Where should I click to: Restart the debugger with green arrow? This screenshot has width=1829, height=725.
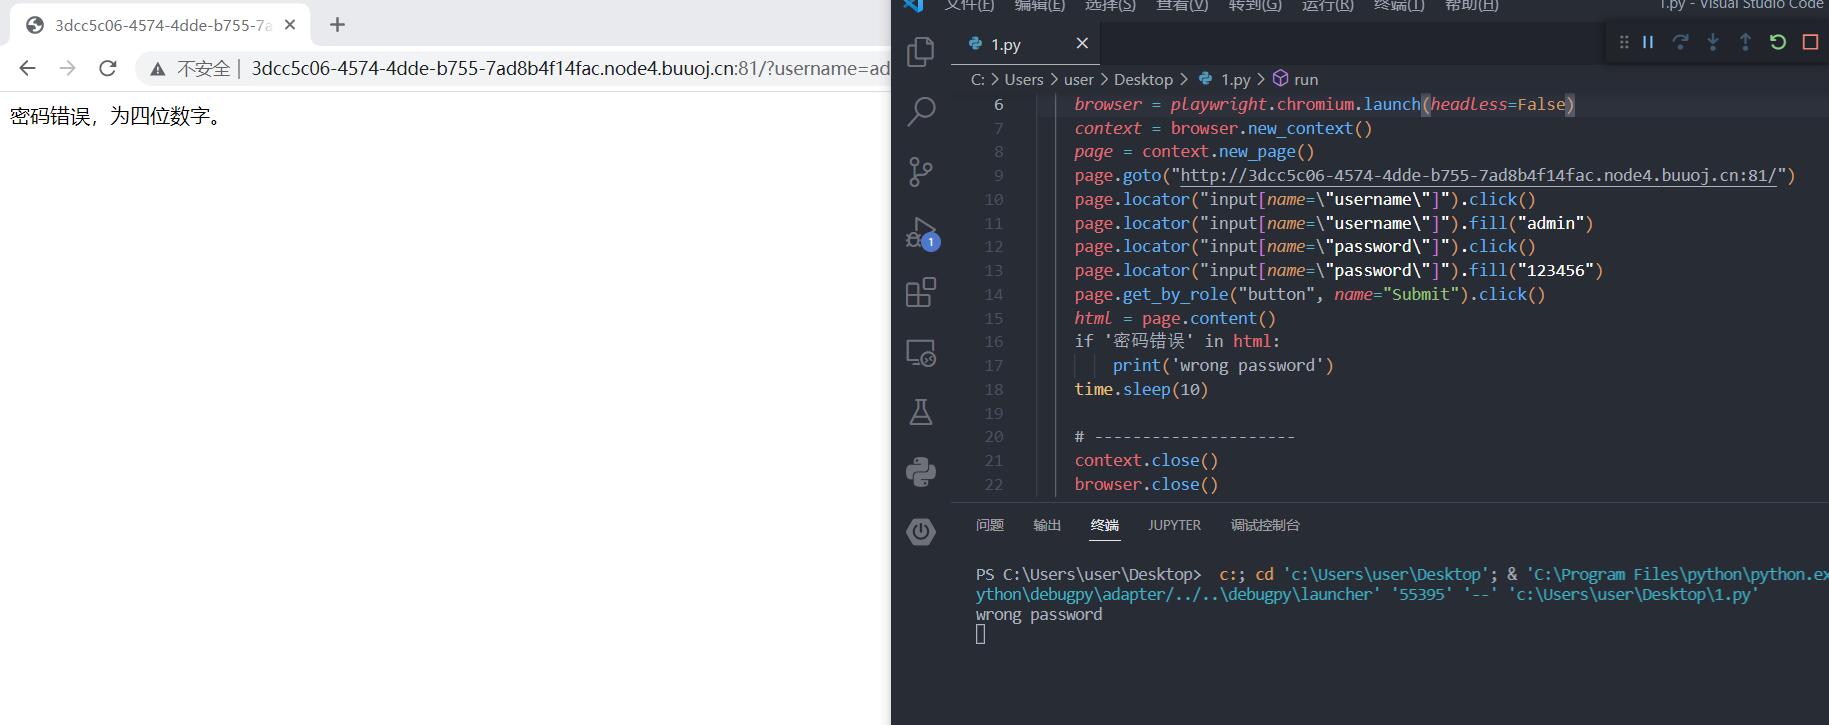tap(1777, 42)
